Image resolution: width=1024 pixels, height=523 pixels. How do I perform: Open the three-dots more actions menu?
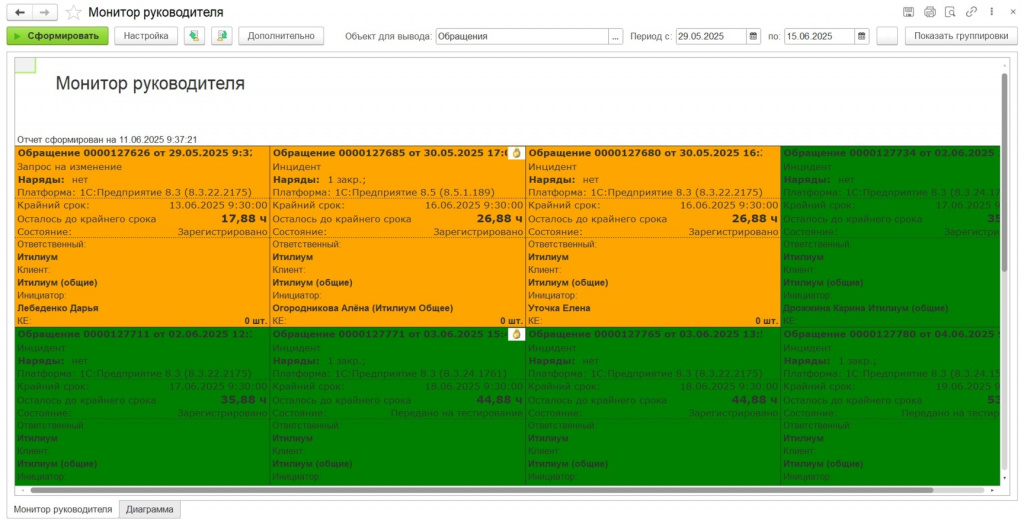click(x=992, y=11)
